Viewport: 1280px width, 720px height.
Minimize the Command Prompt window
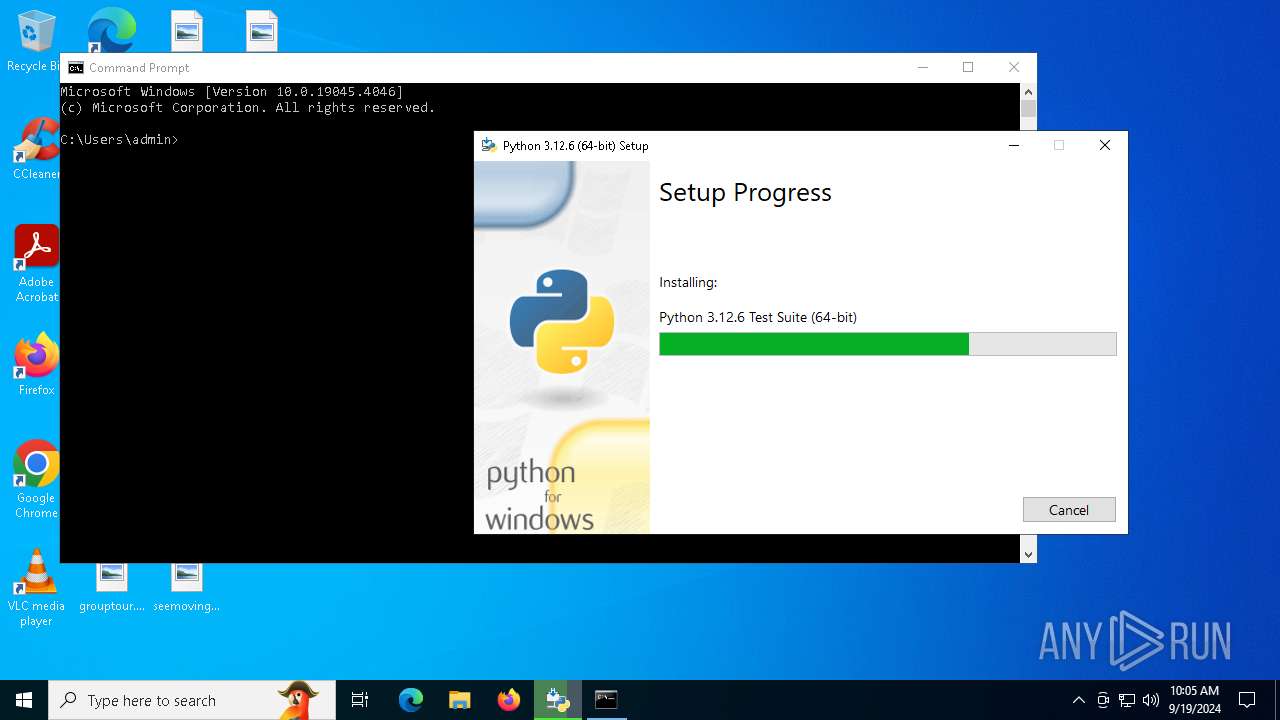[x=922, y=68]
